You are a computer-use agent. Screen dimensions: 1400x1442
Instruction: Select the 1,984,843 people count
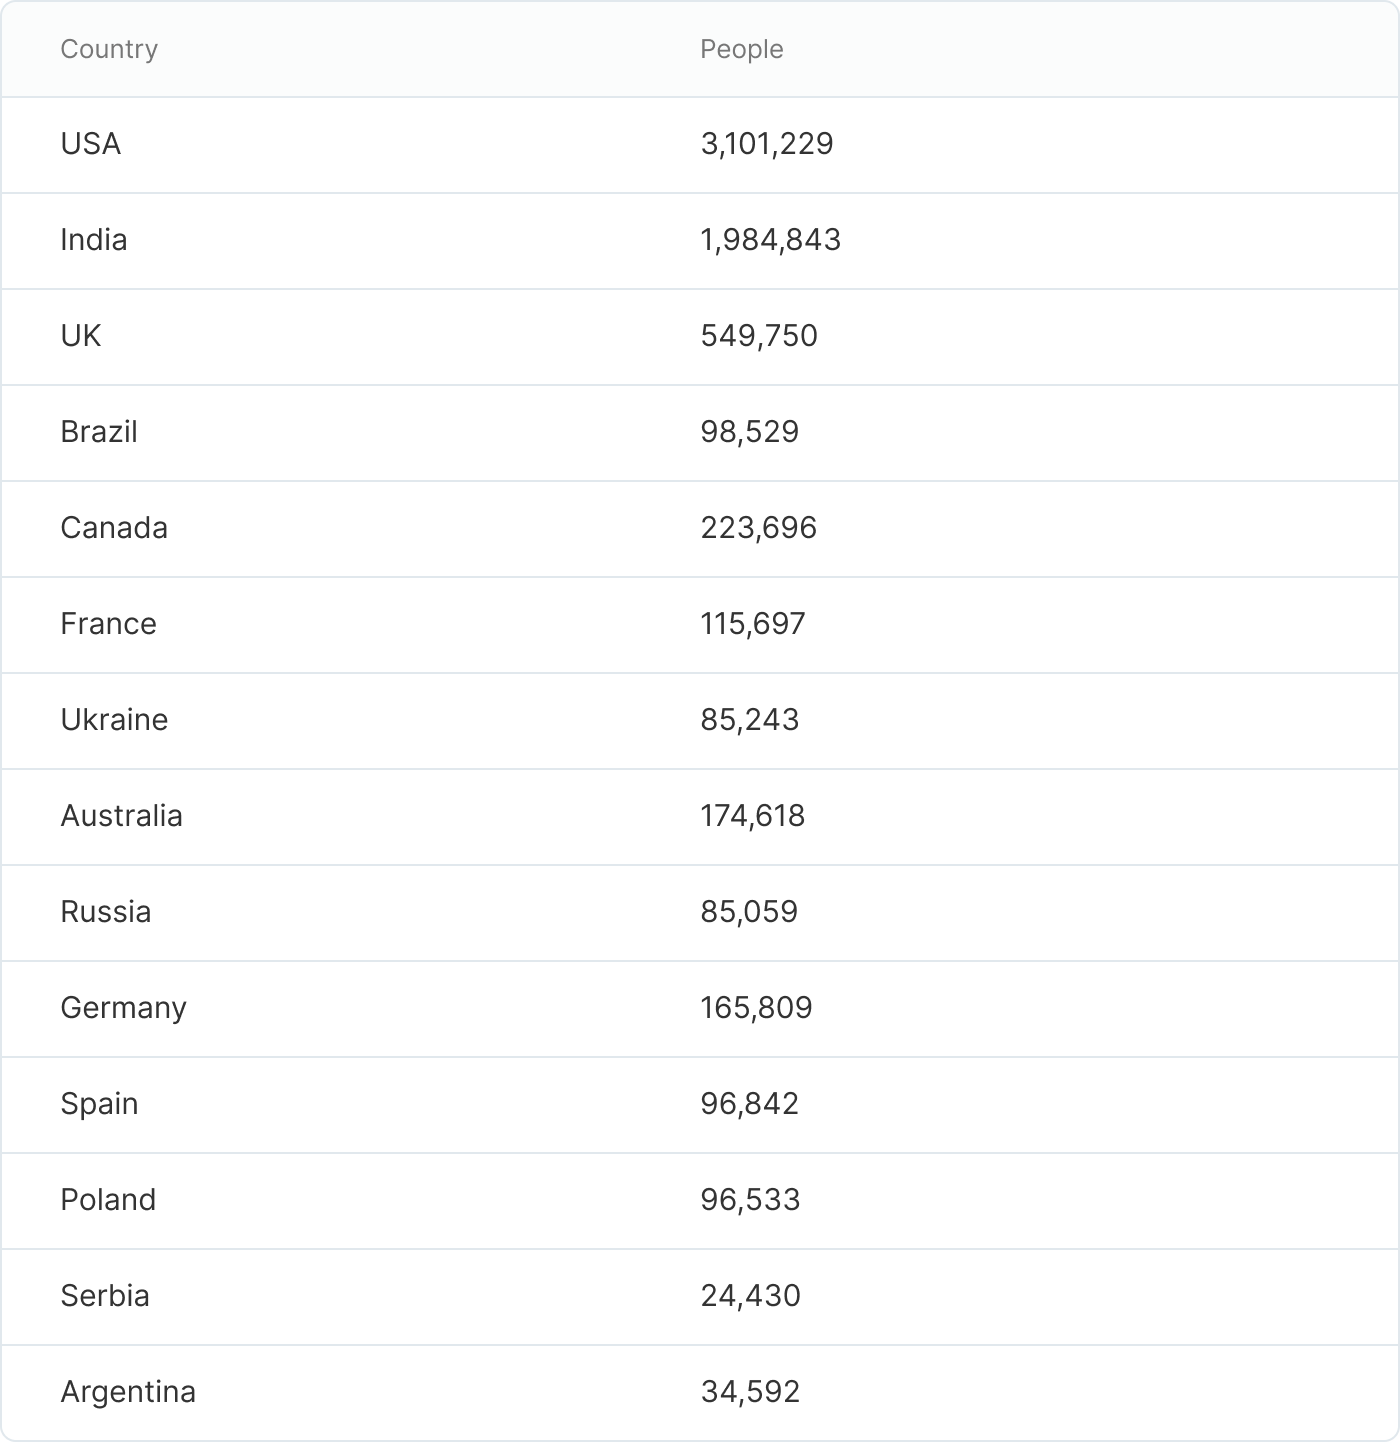(771, 240)
